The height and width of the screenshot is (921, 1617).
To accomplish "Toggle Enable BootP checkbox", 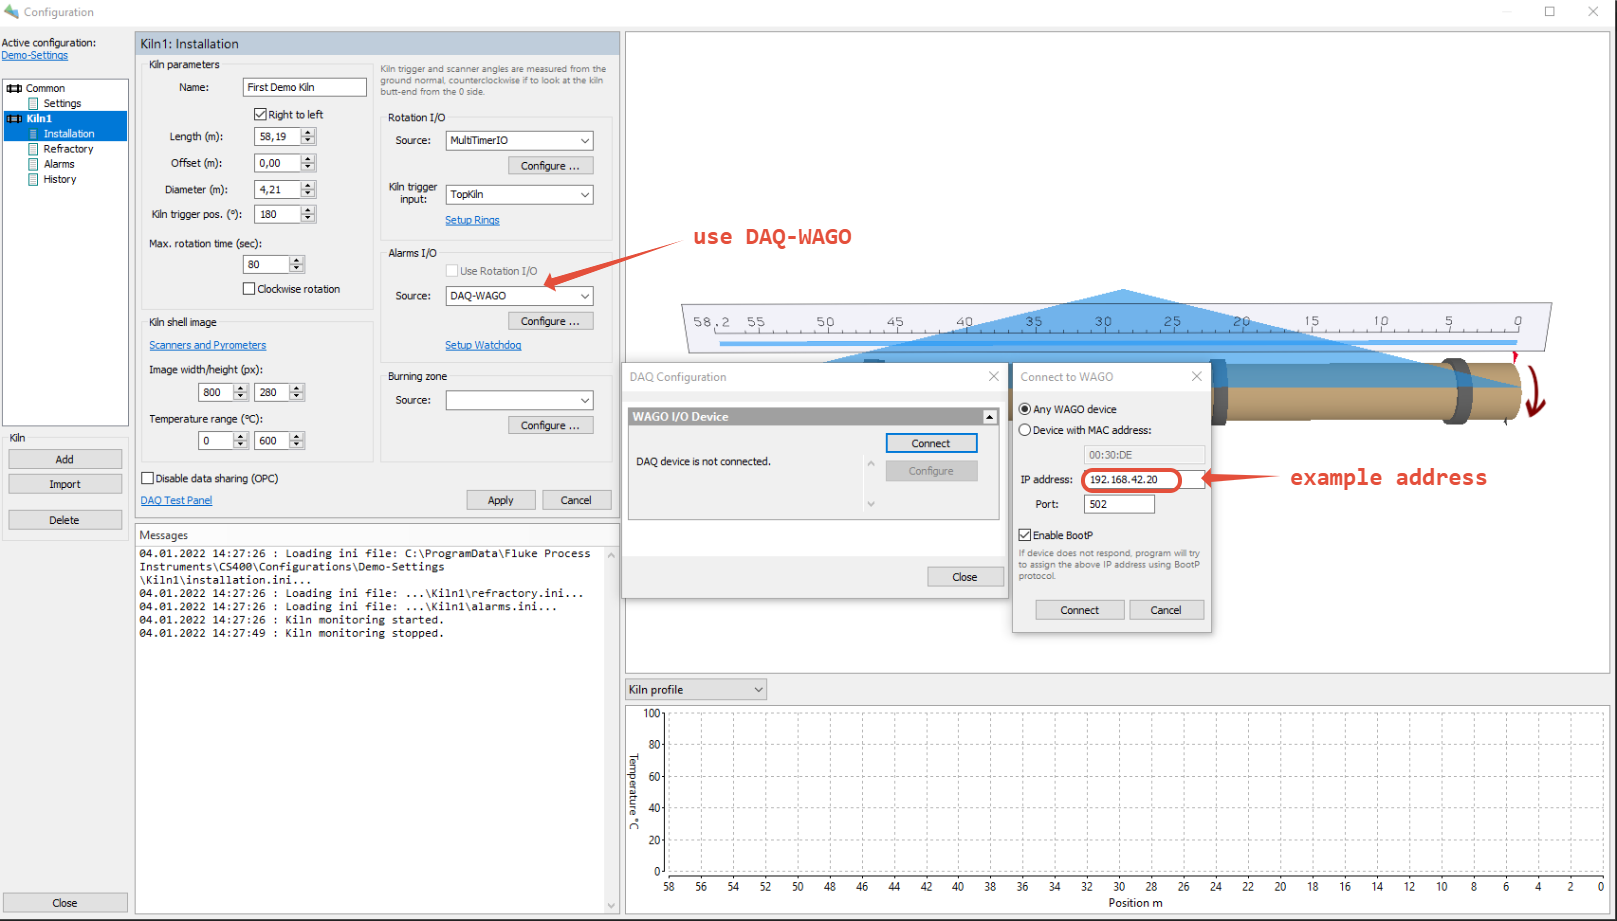I will click(1025, 535).
